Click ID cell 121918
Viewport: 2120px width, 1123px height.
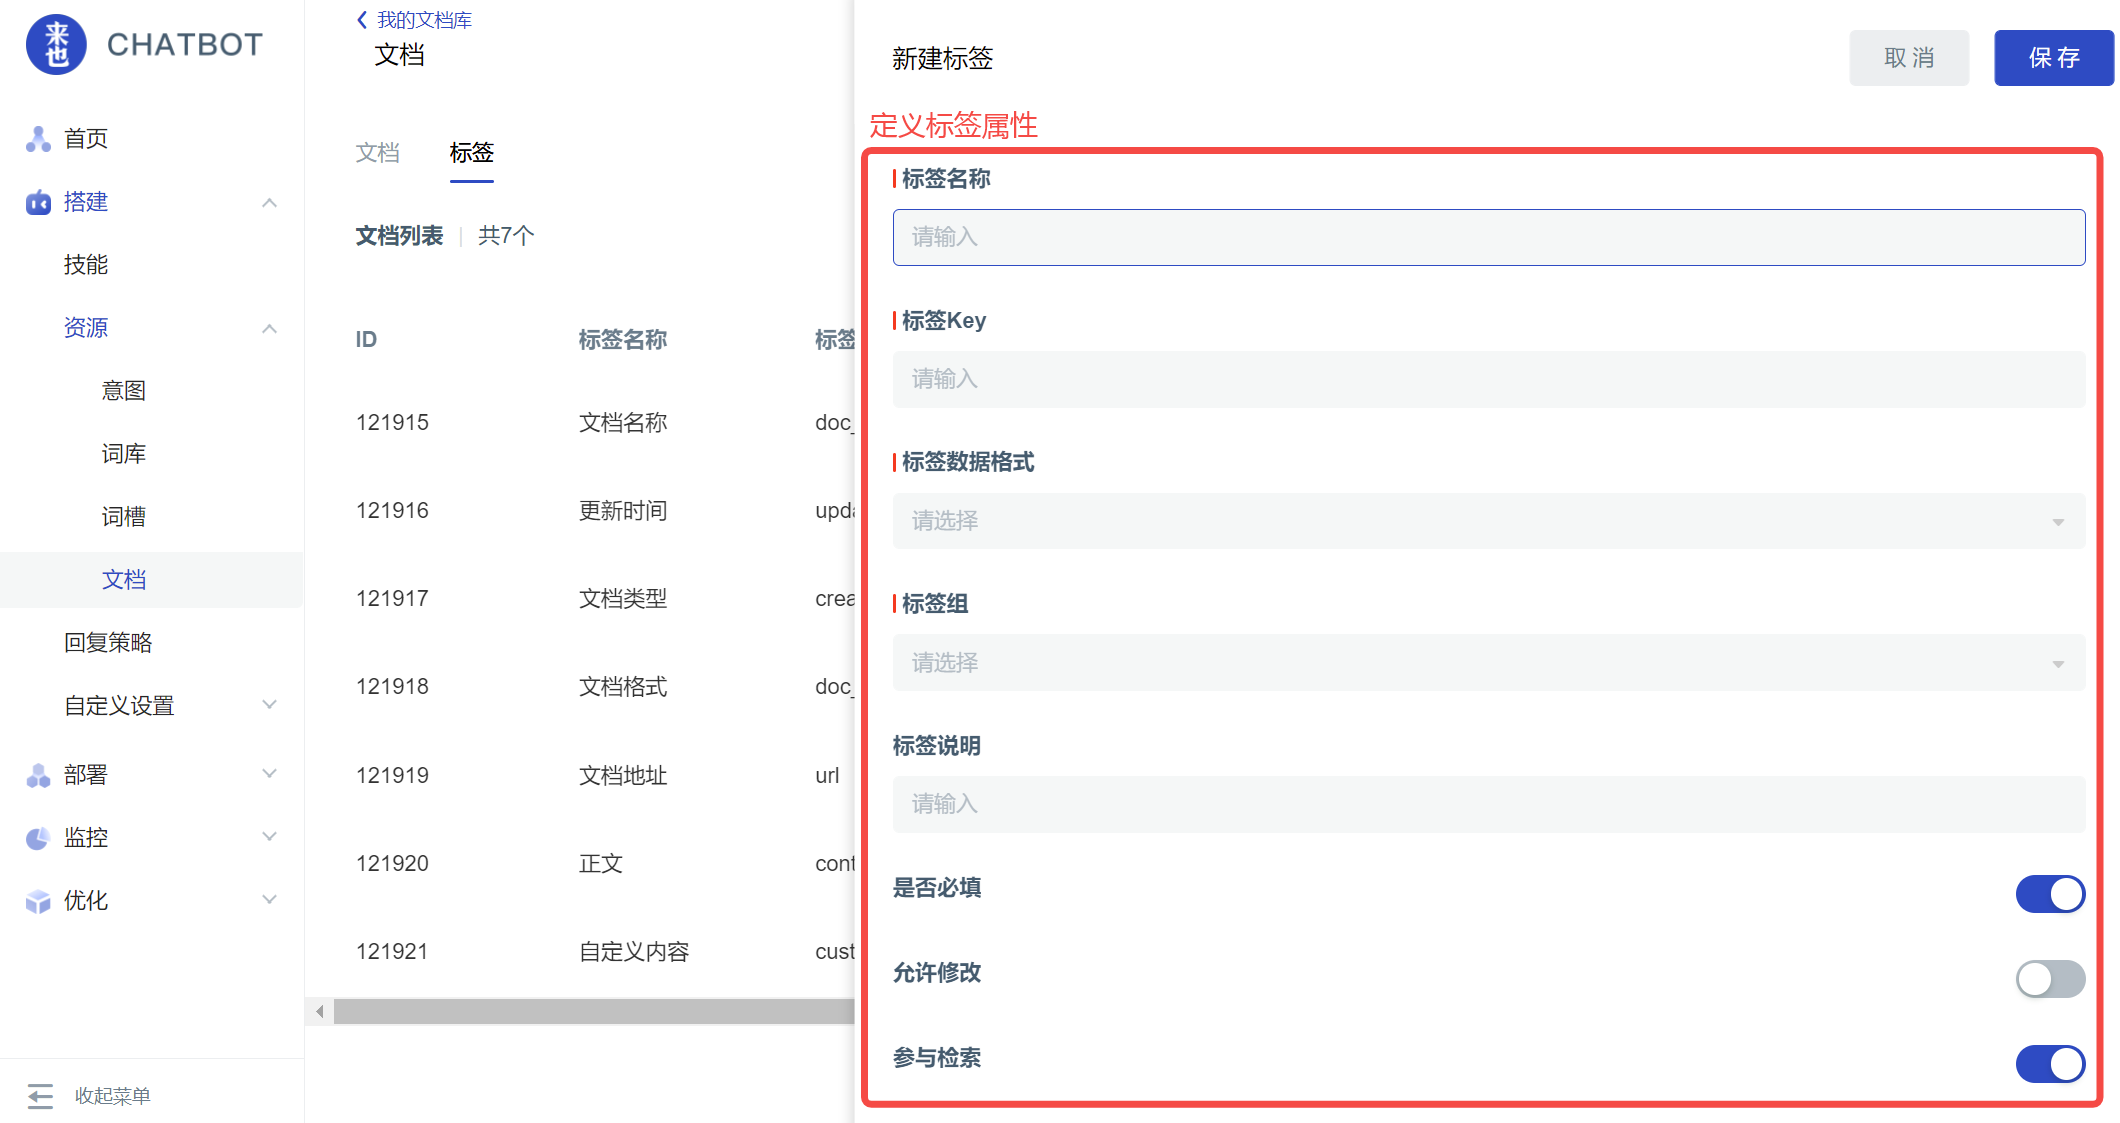(392, 687)
